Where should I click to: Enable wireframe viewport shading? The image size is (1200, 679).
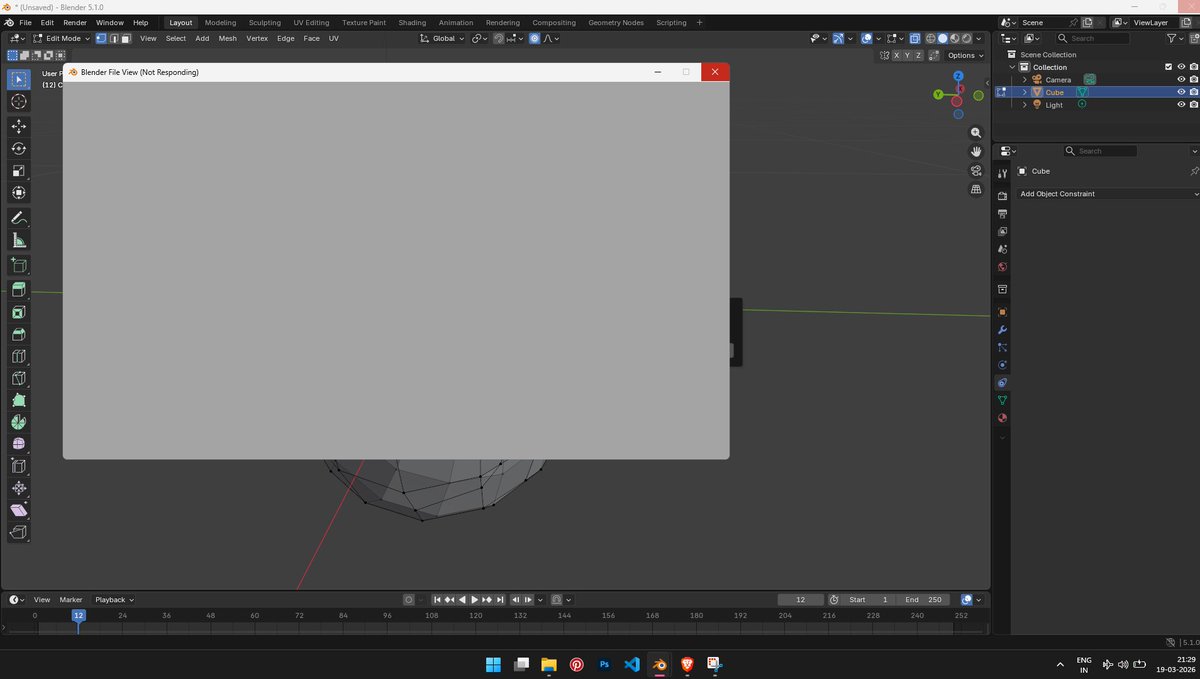(x=931, y=38)
